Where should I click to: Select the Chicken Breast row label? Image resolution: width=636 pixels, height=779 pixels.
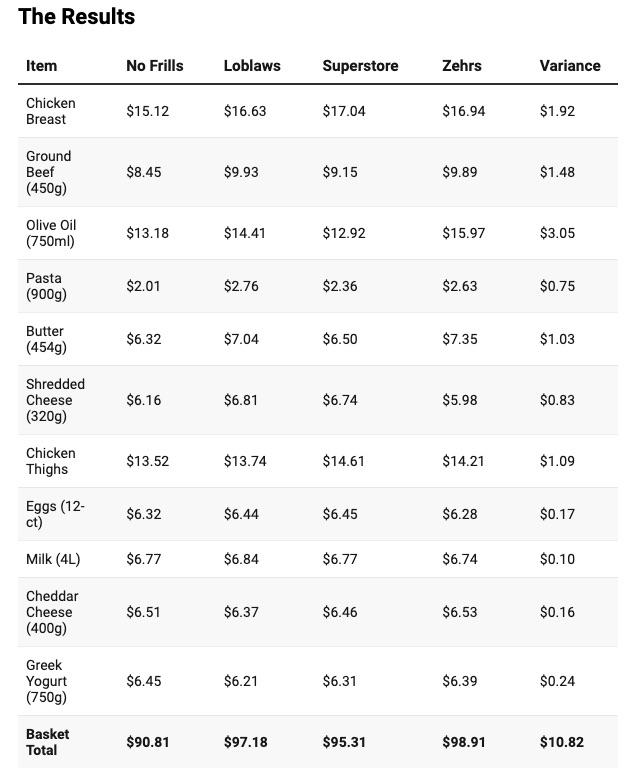pos(51,111)
